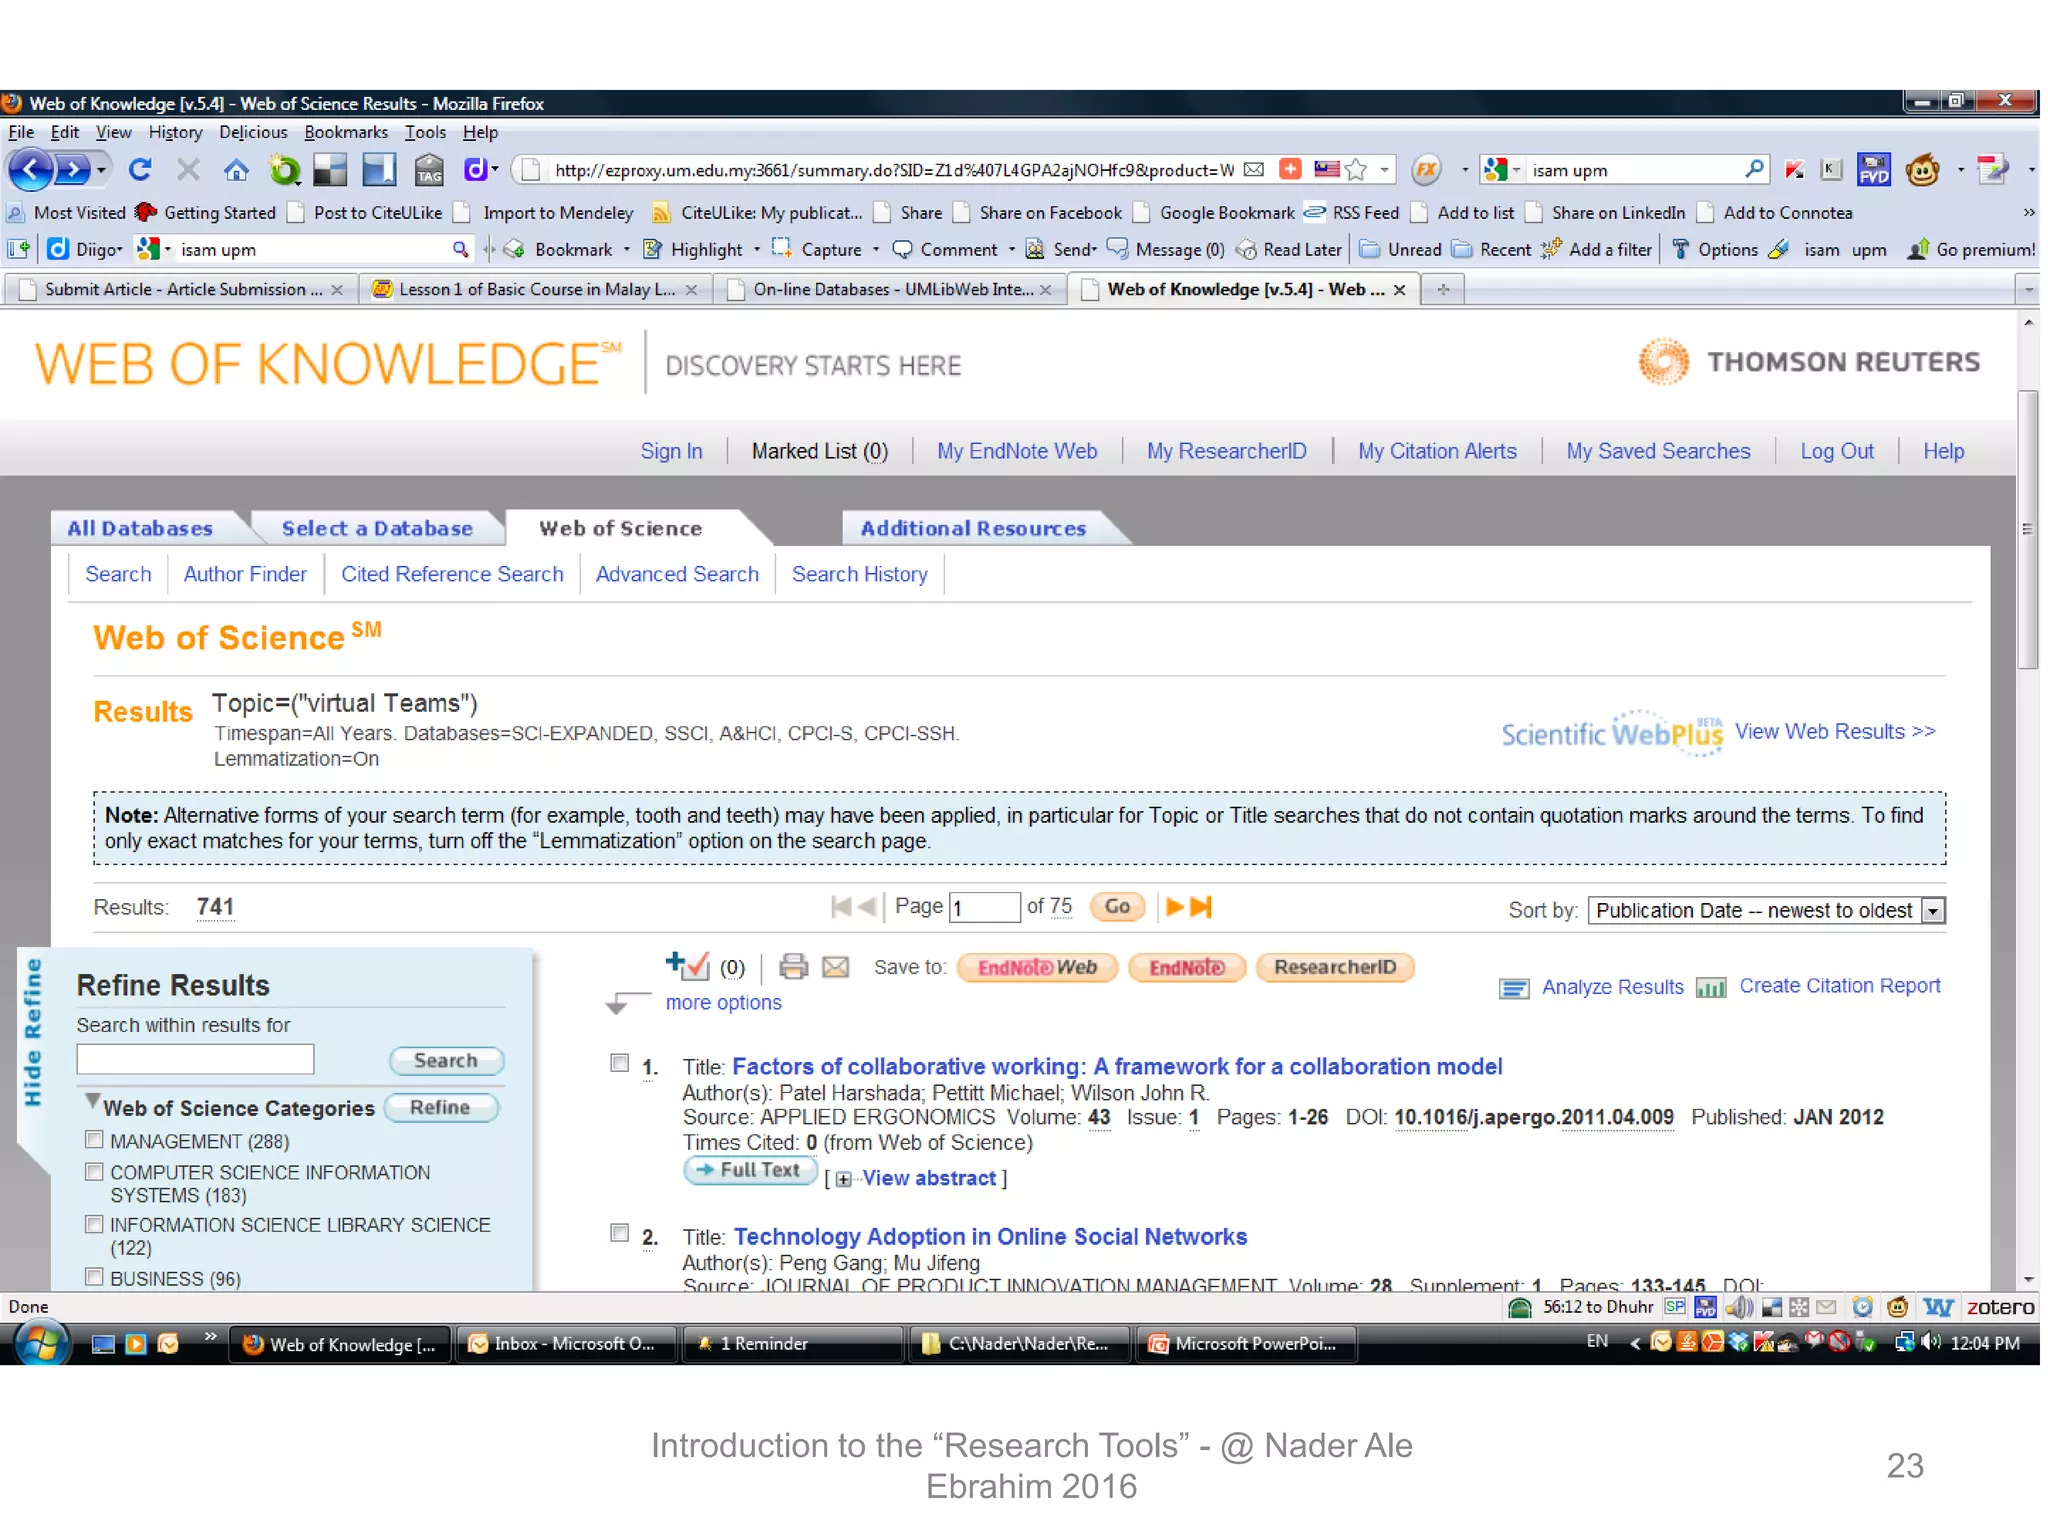Add to Marked List checkmark icon
Image resolution: width=2048 pixels, height=1536 pixels.
[x=688, y=965]
